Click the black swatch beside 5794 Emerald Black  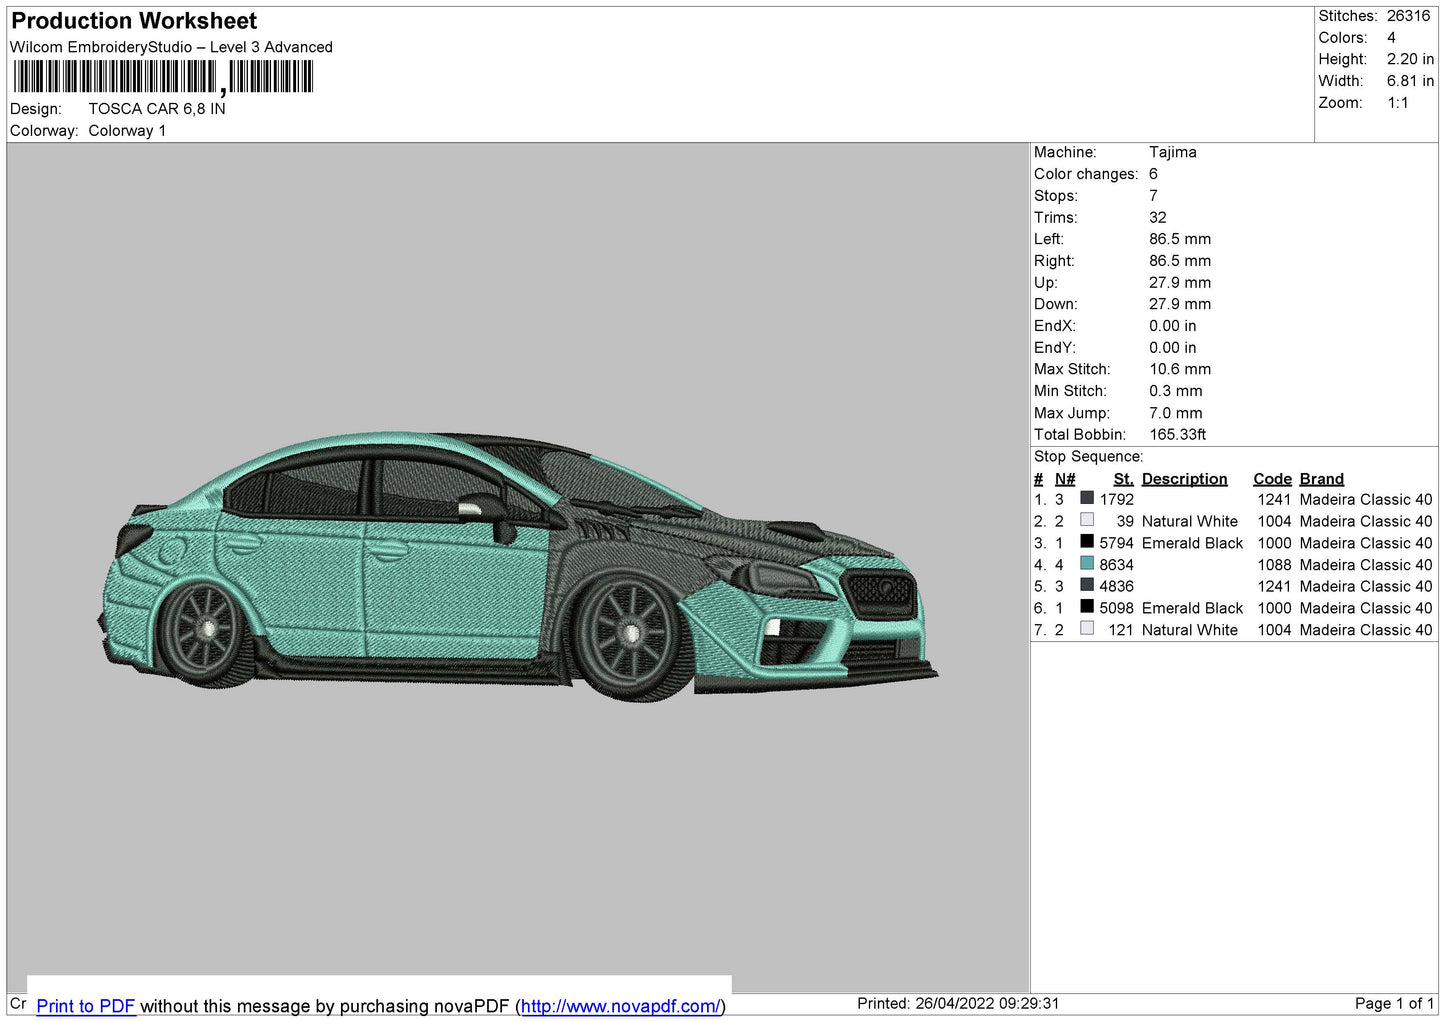tap(1087, 542)
